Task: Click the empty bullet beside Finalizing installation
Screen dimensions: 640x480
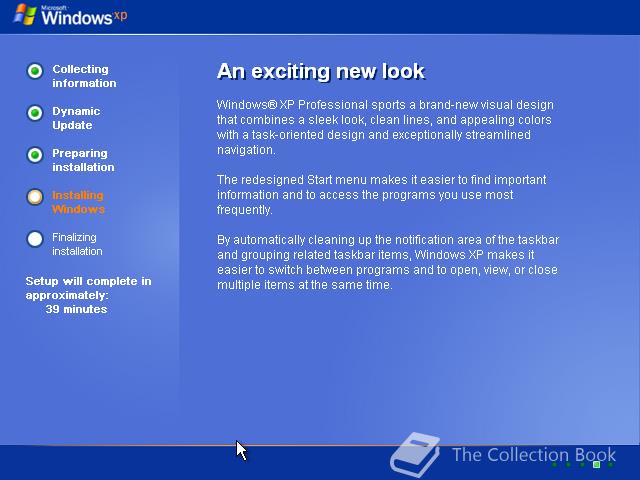Action: coord(35,239)
